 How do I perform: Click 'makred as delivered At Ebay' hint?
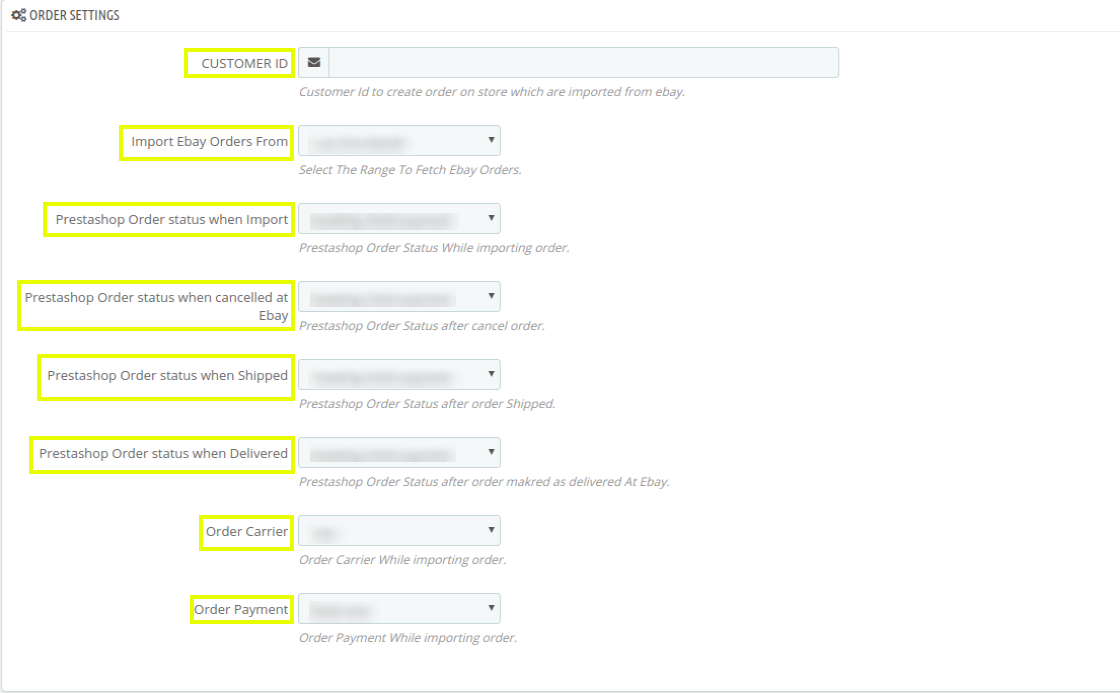(484, 482)
